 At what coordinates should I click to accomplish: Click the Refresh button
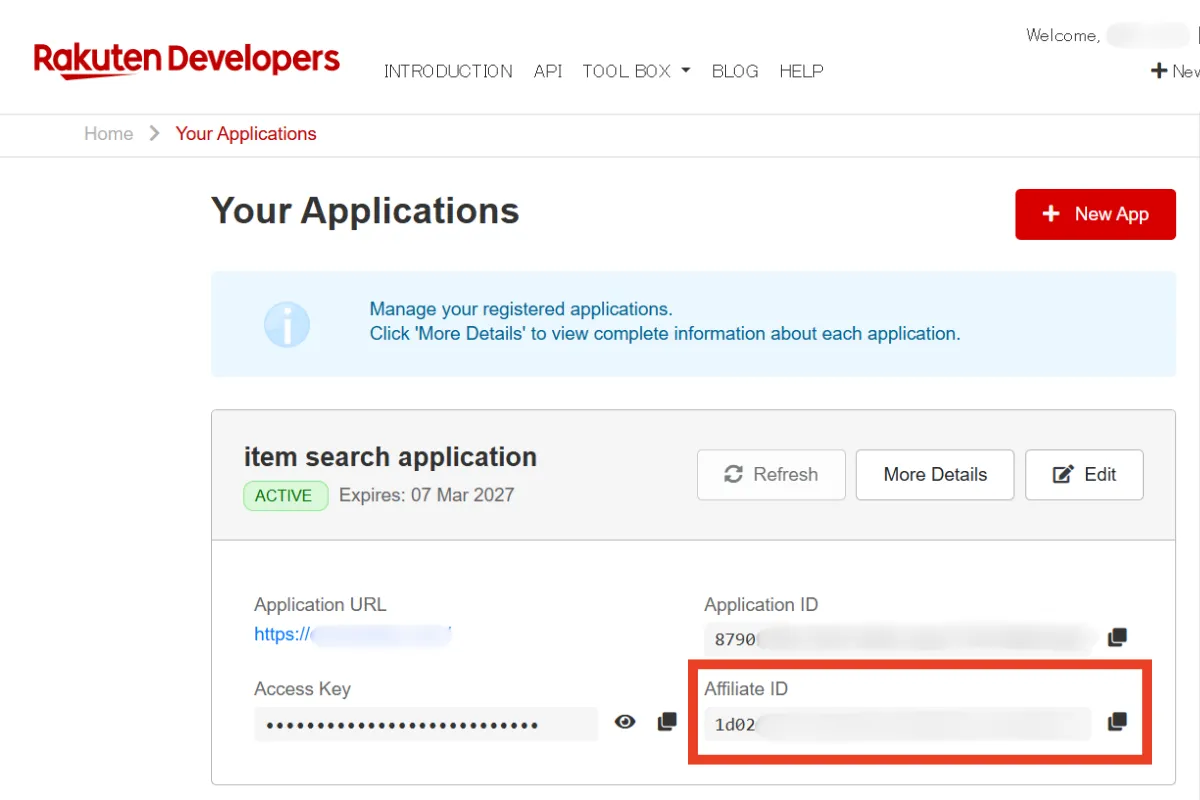771,475
